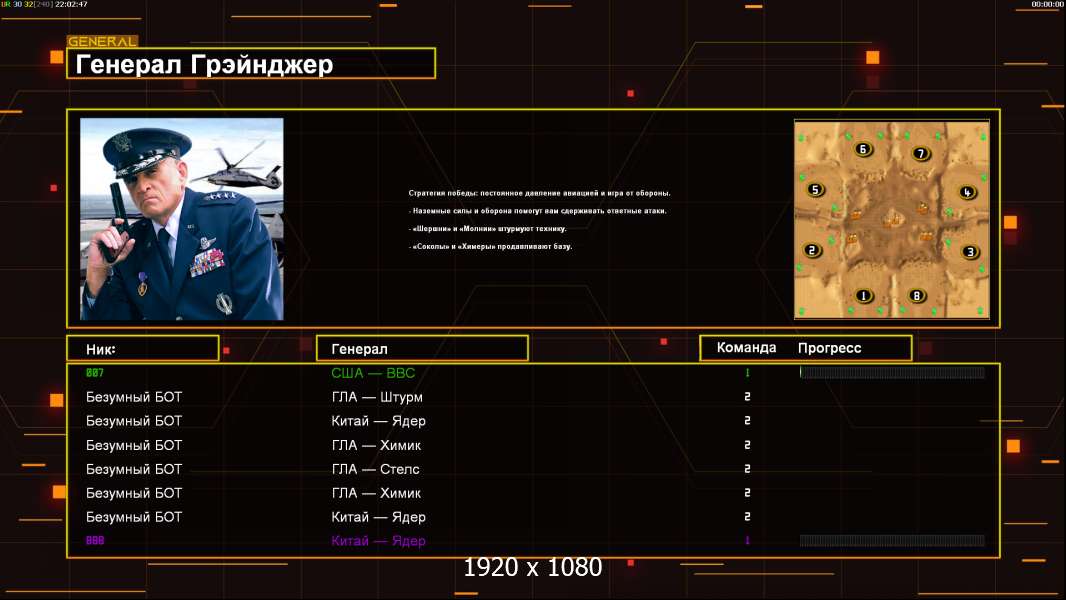
Task: Click the purple 'Китай — Ядер' faction text
Action: point(378,541)
